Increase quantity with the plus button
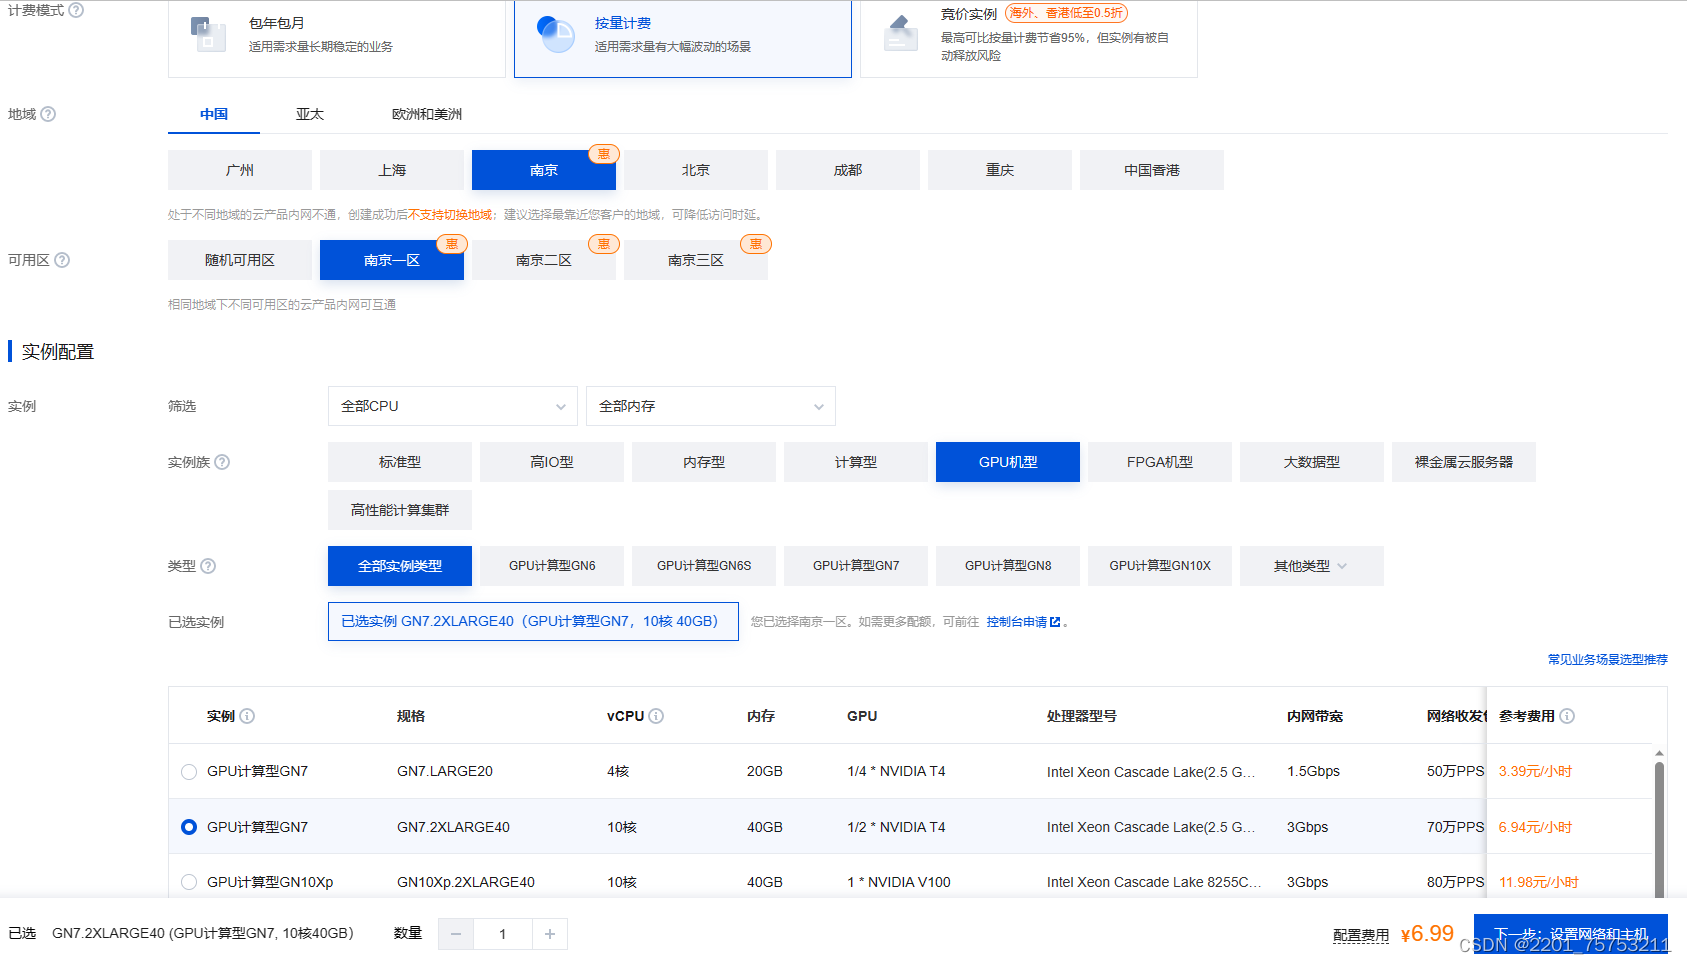This screenshot has height=964, width=1687. tap(550, 934)
